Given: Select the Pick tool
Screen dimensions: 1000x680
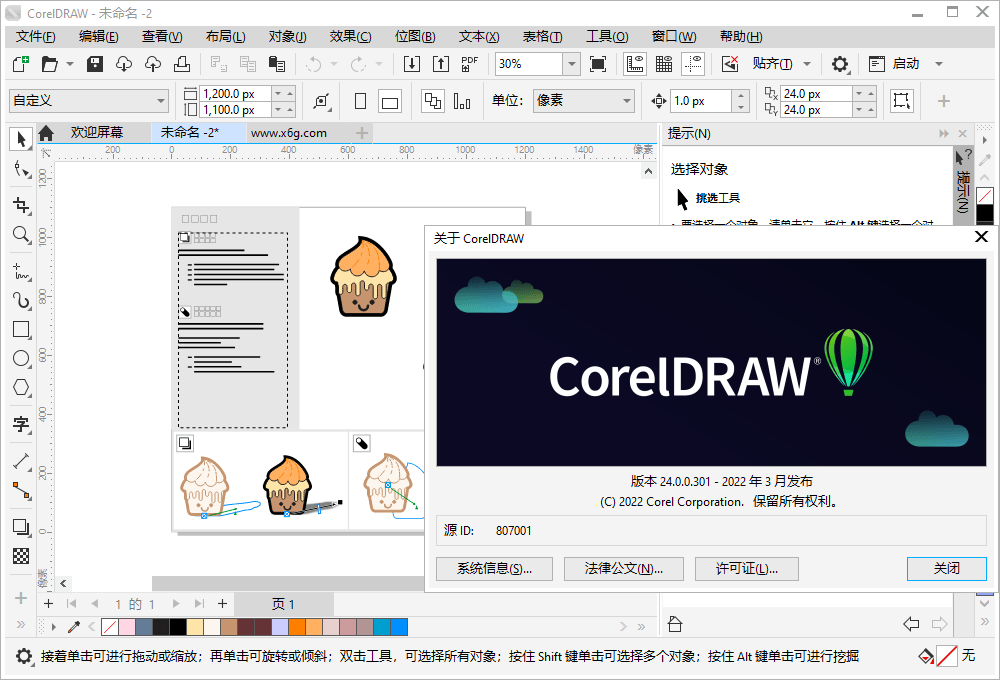Looking at the screenshot, I should (21, 139).
